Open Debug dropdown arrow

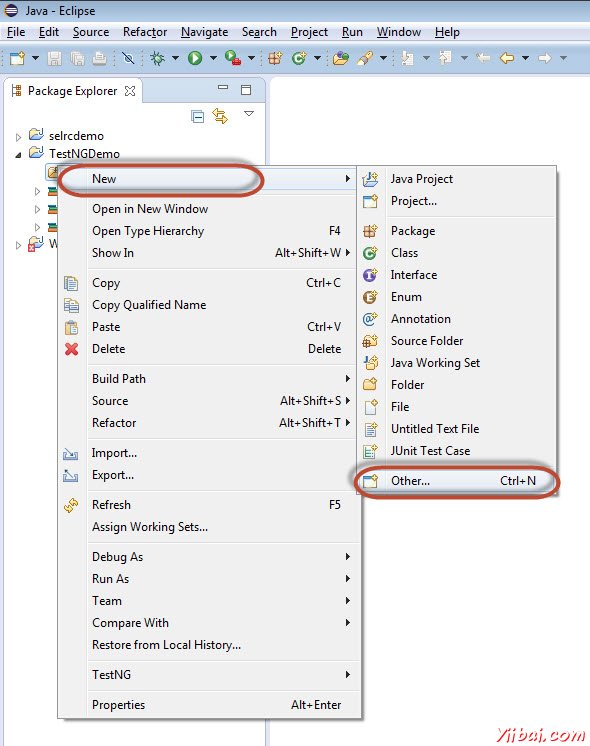click(x=175, y=58)
